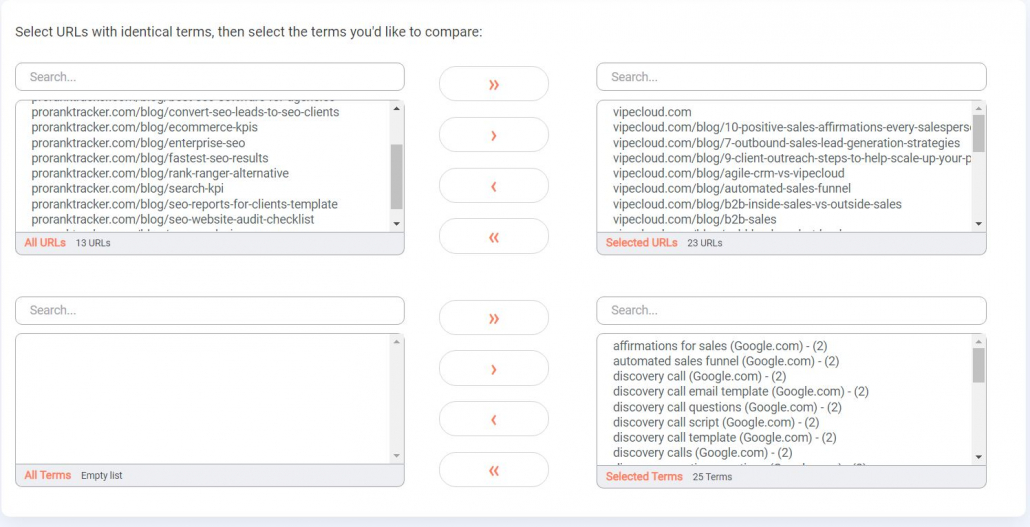Select vipecloud.com/blog/b2b-sales URL
This screenshot has height=527, width=1030.
pos(694,219)
